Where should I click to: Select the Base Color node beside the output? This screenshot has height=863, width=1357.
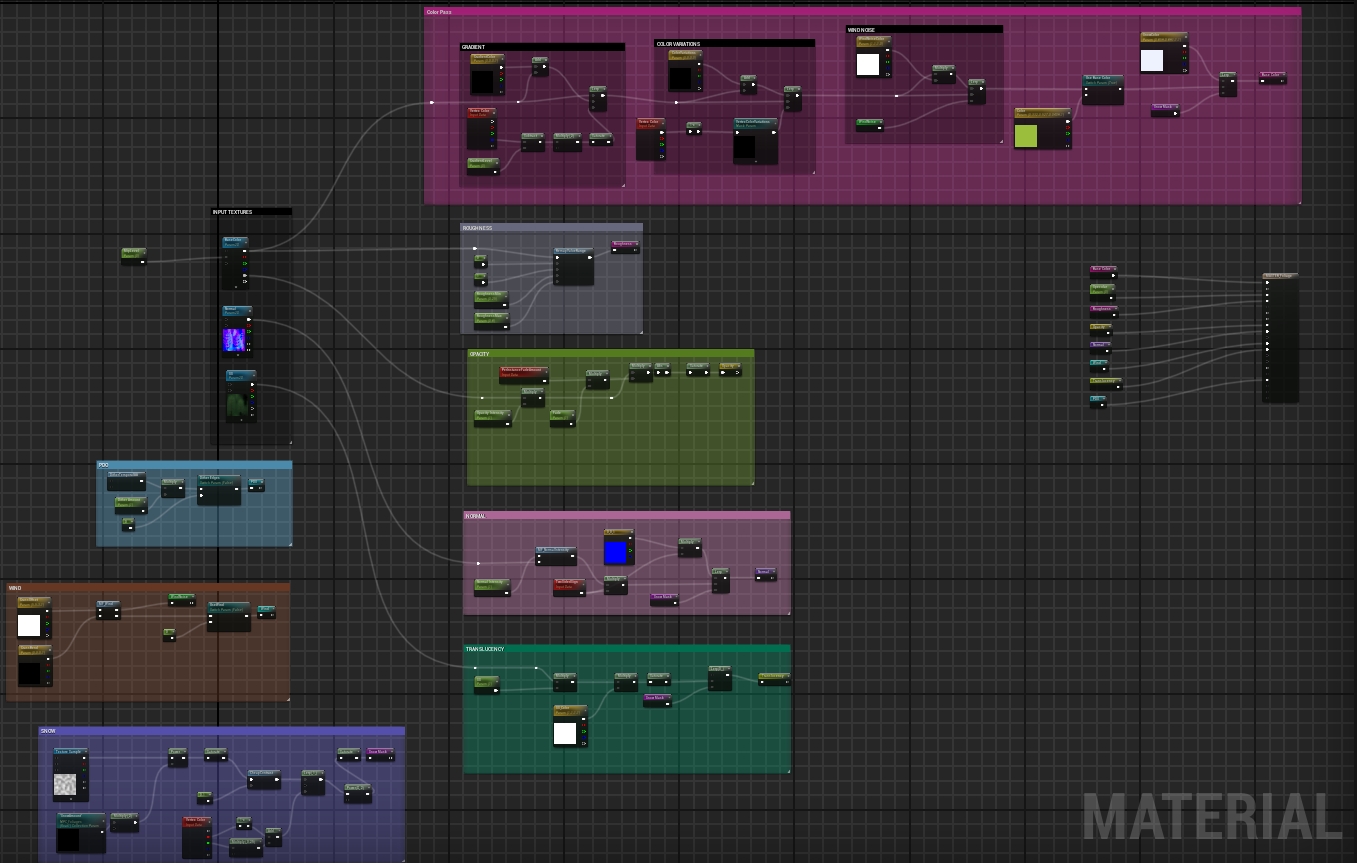[x=1103, y=271]
